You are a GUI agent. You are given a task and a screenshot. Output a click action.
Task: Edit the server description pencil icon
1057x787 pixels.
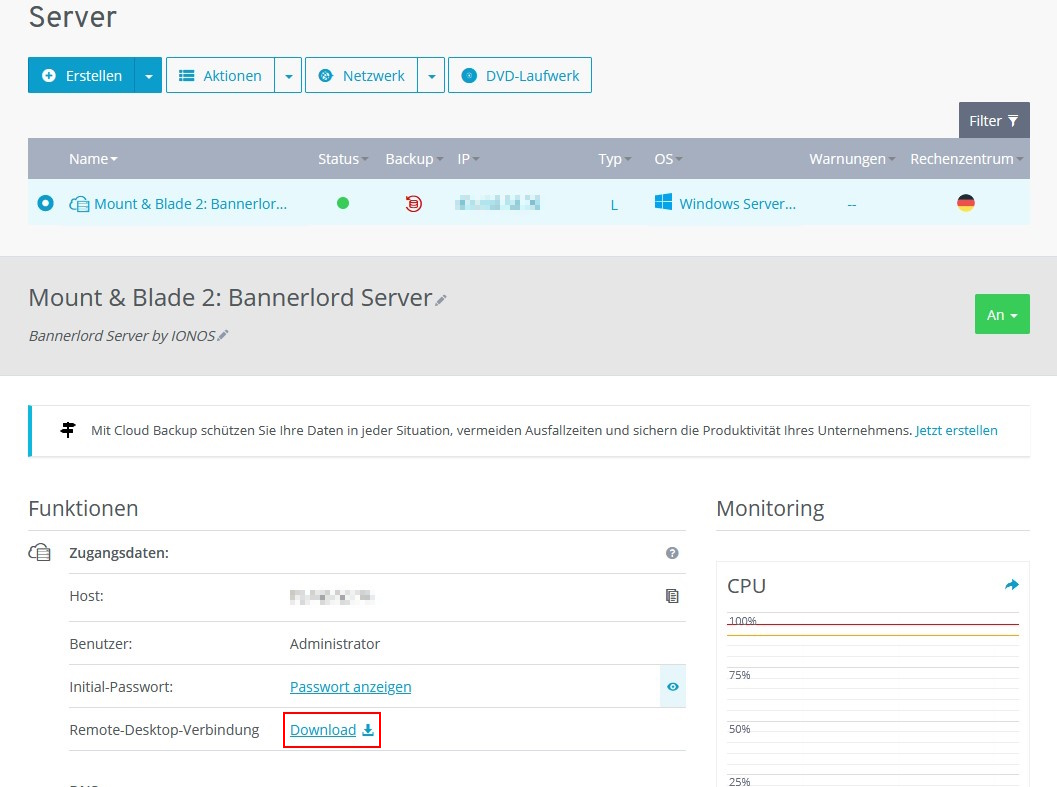tap(223, 335)
